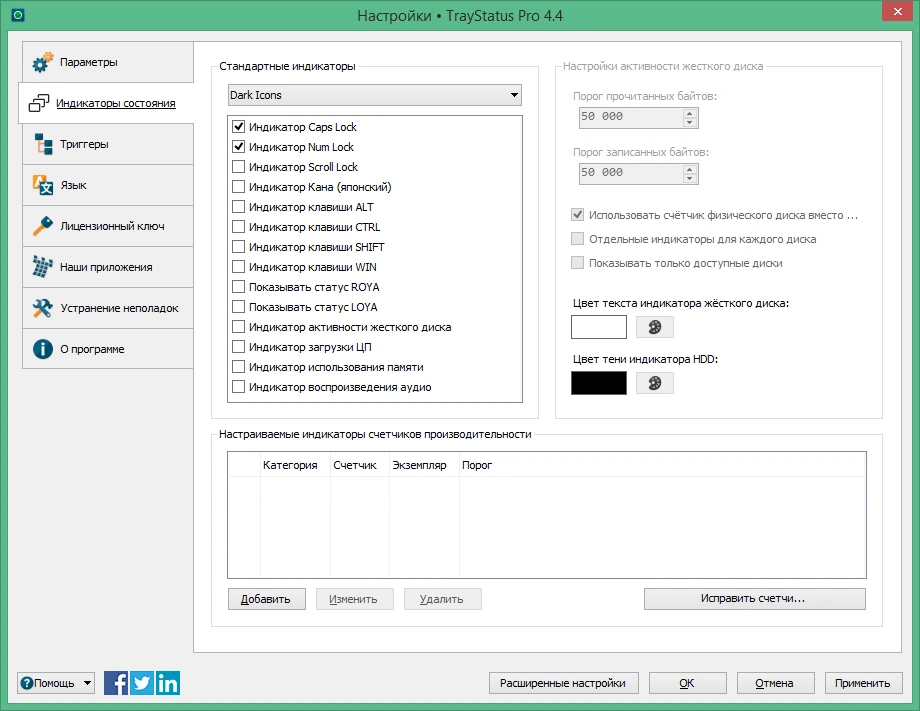Open the Устранение неполадок tab
This screenshot has width=920, height=711.
tap(108, 308)
